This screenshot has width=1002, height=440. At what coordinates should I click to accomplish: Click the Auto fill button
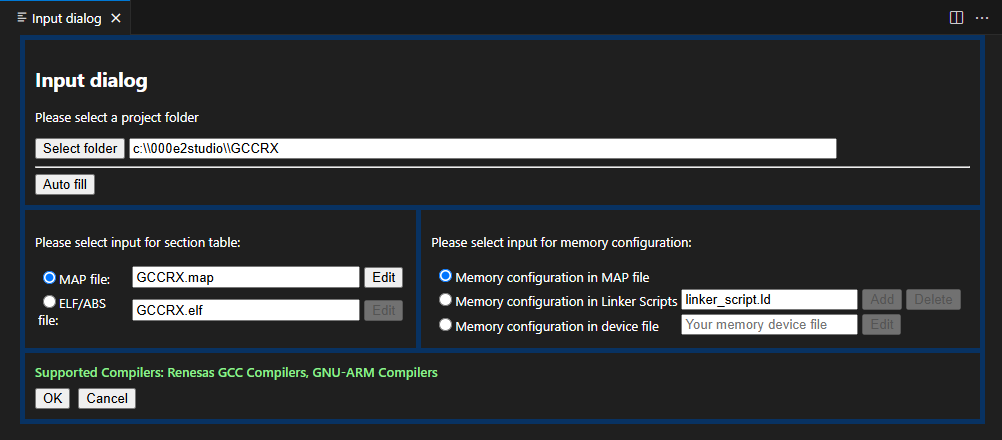(65, 184)
